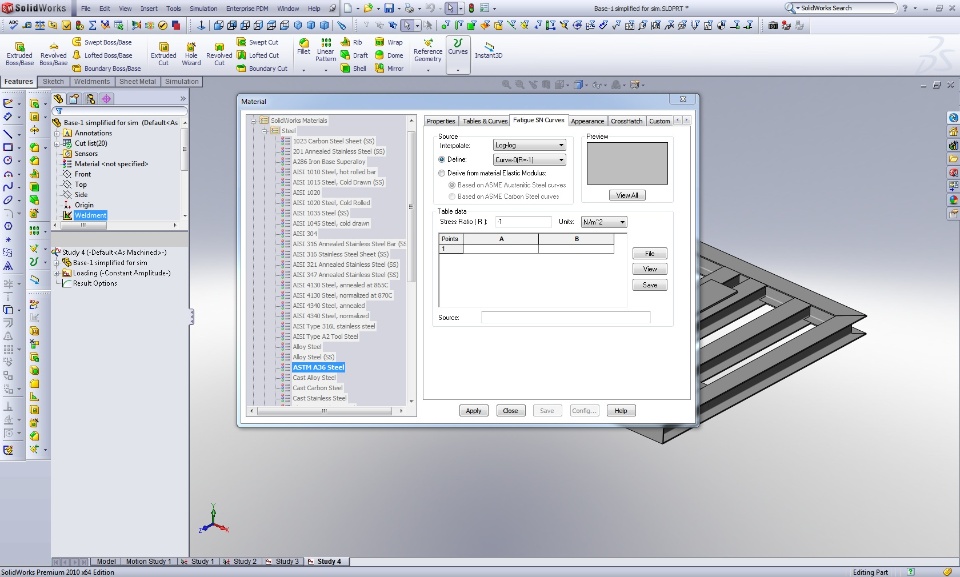This screenshot has height=577, width=960.
Task: Switch to the Tables & Curves tab
Action: click(x=485, y=121)
